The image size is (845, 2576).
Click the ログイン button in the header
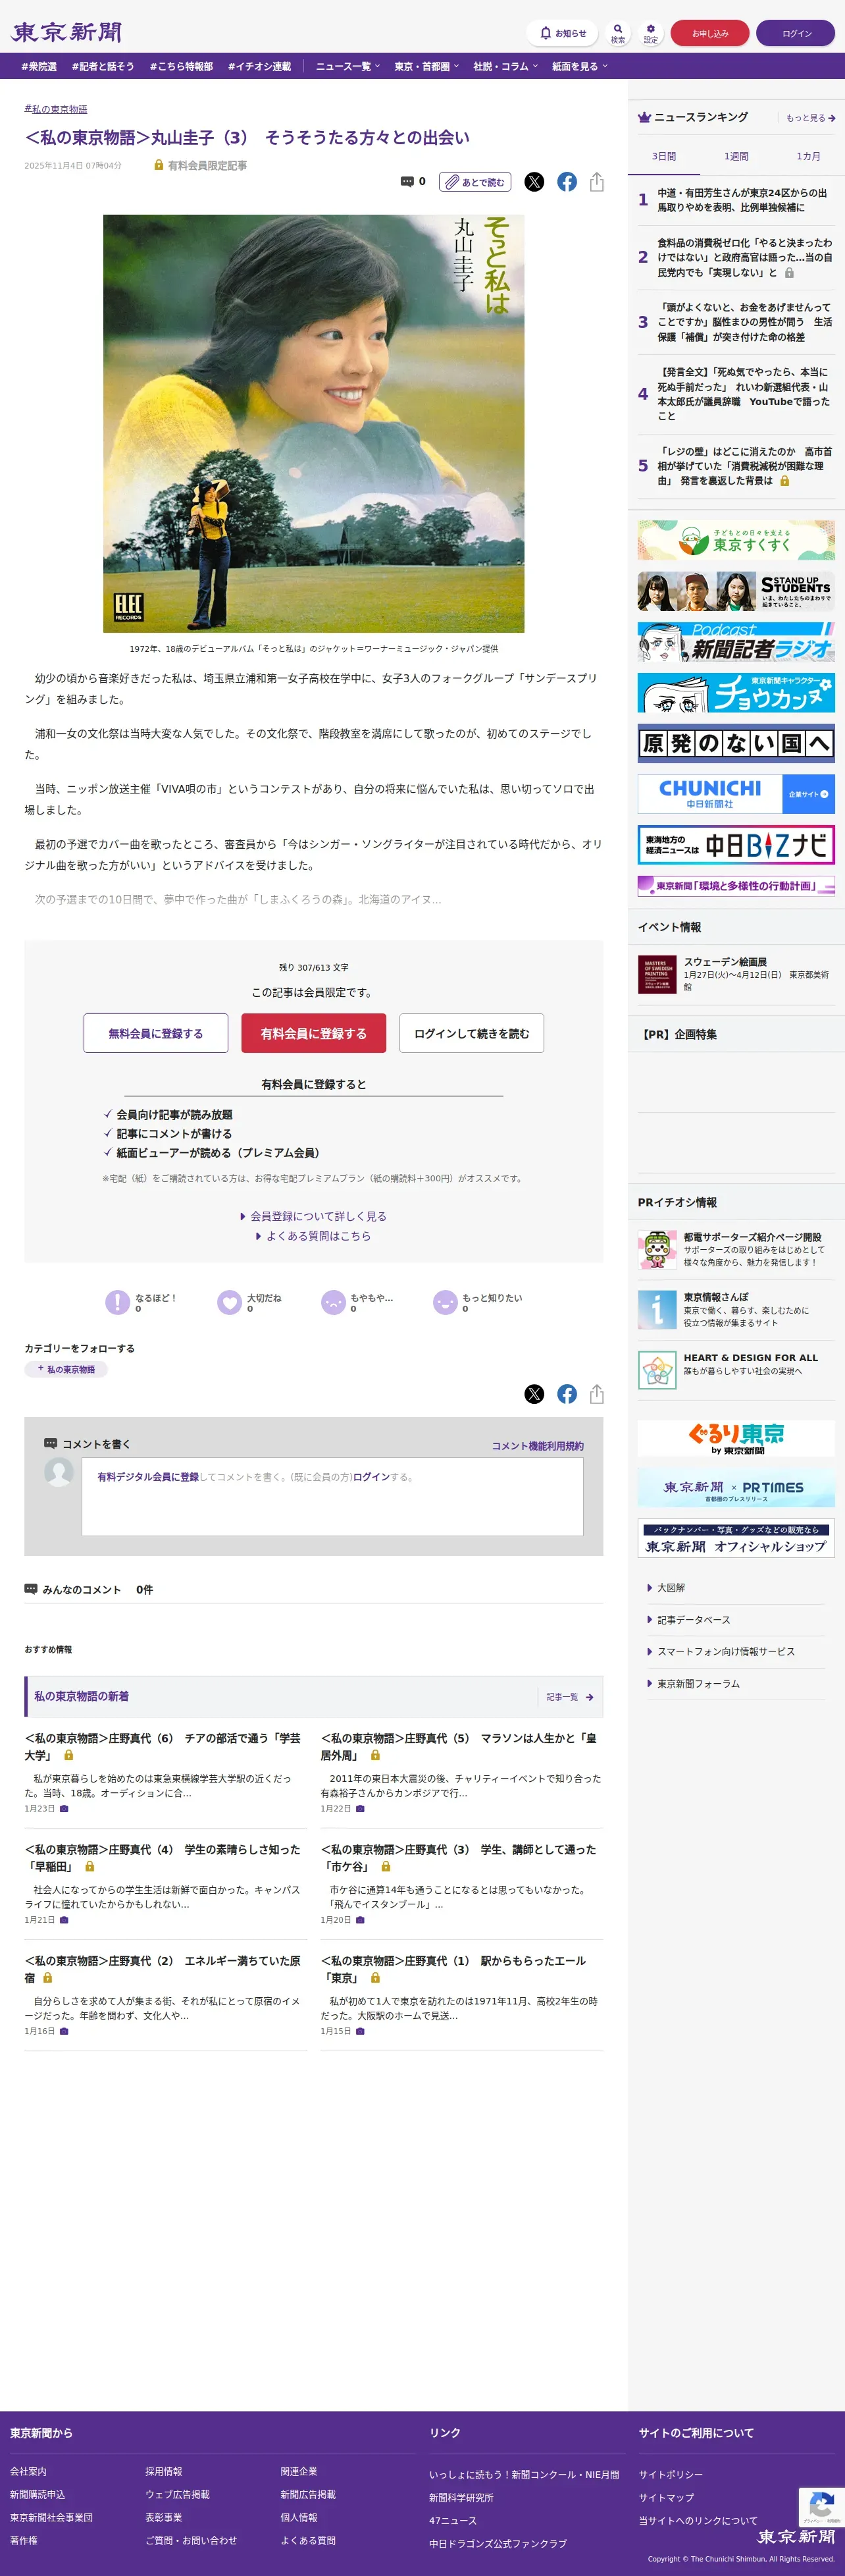pos(796,33)
